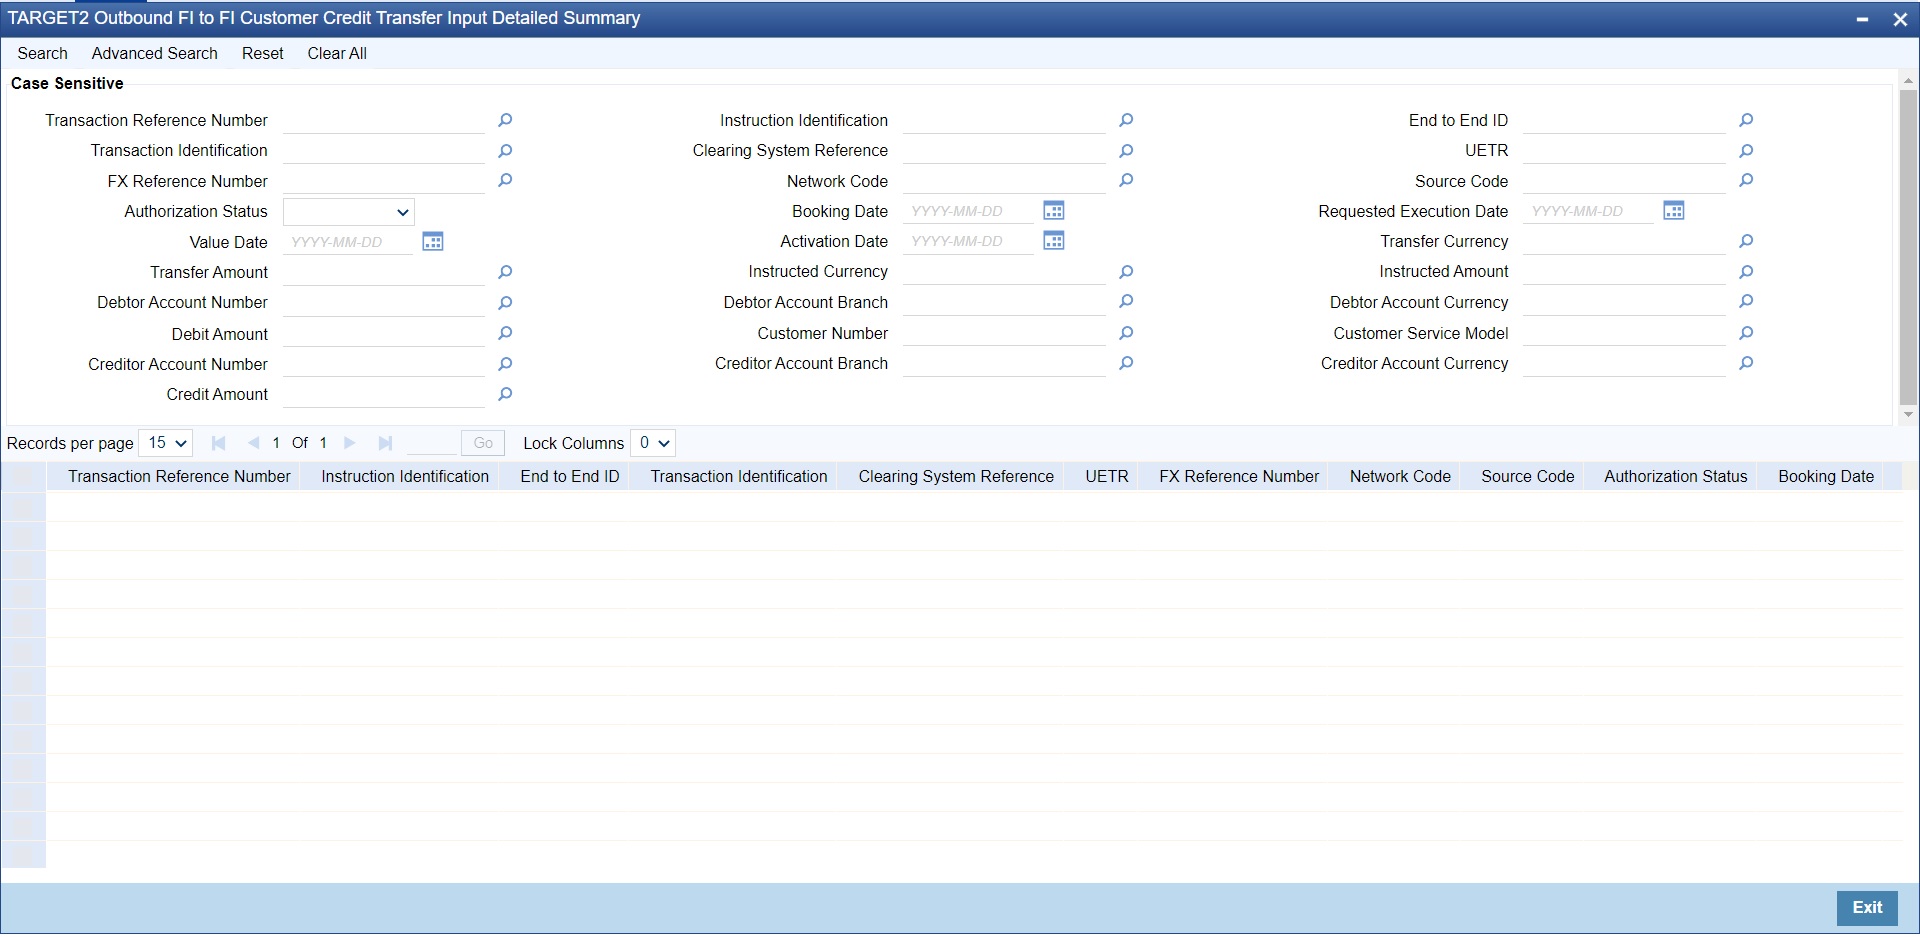Image resolution: width=1920 pixels, height=937 pixels.
Task: Open lookup for End to End ID
Action: click(1746, 120)
